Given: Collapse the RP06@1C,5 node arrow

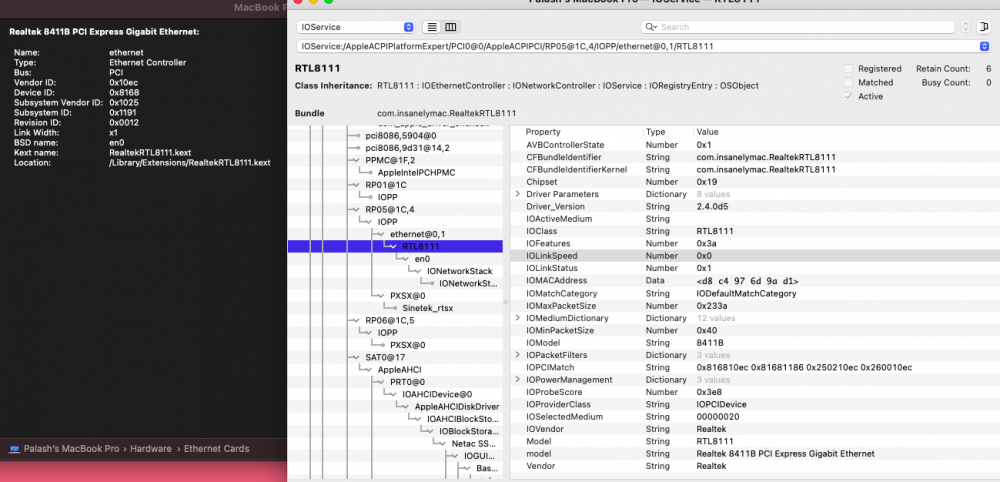Looking at the screenshot, I should (x=354, y=321).
